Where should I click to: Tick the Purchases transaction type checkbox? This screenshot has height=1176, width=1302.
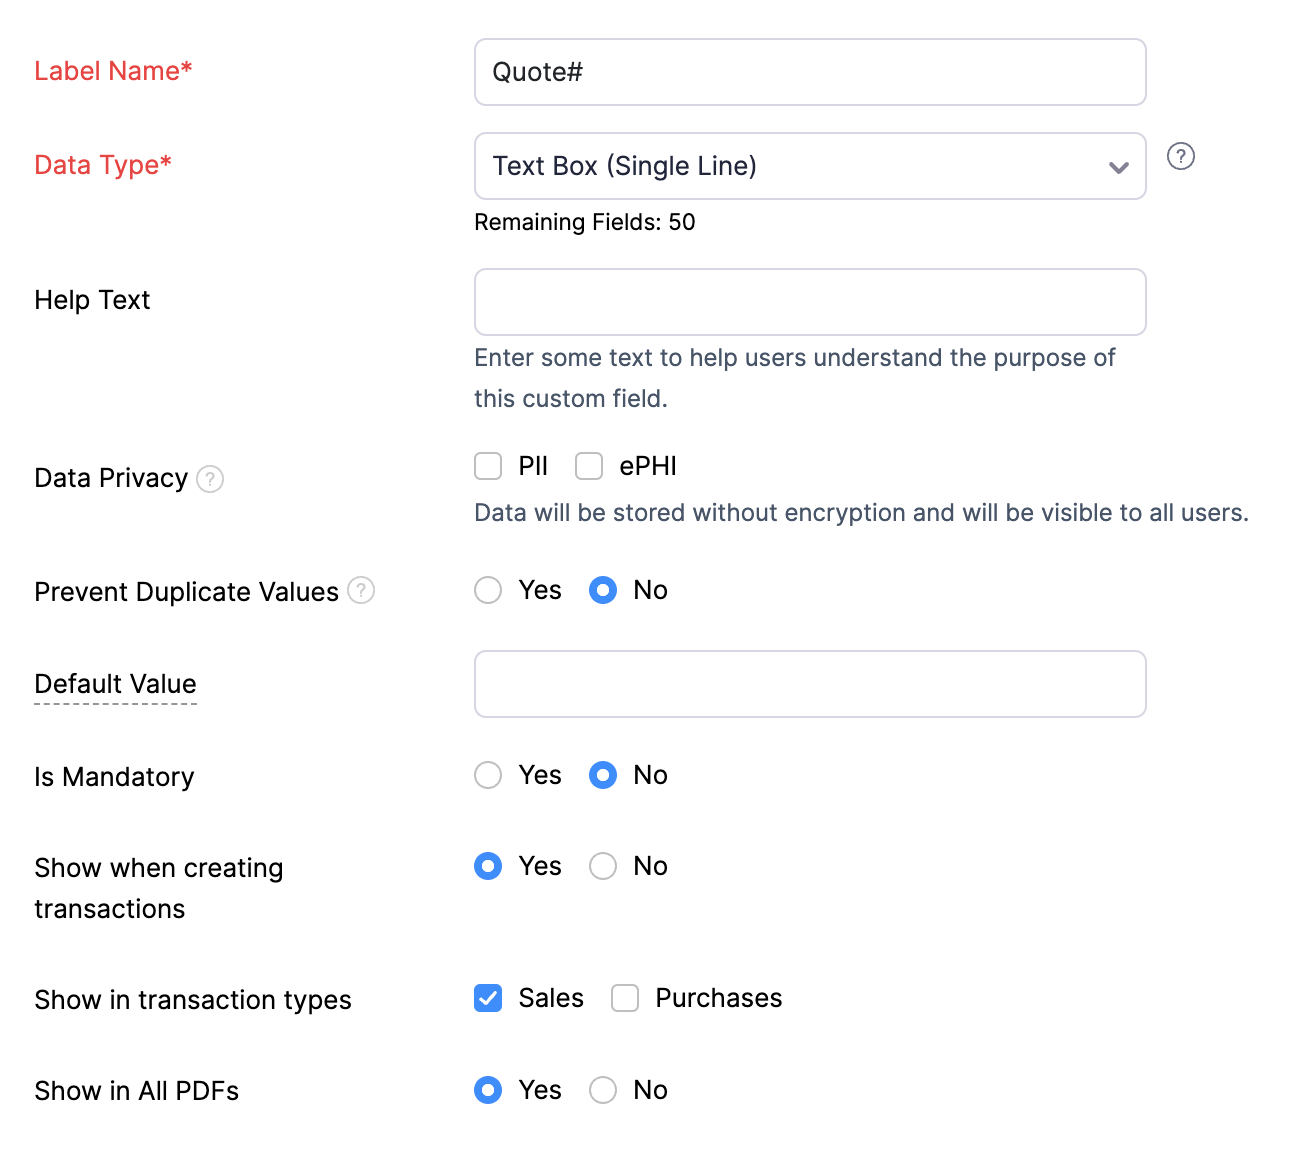pos(625,998)
